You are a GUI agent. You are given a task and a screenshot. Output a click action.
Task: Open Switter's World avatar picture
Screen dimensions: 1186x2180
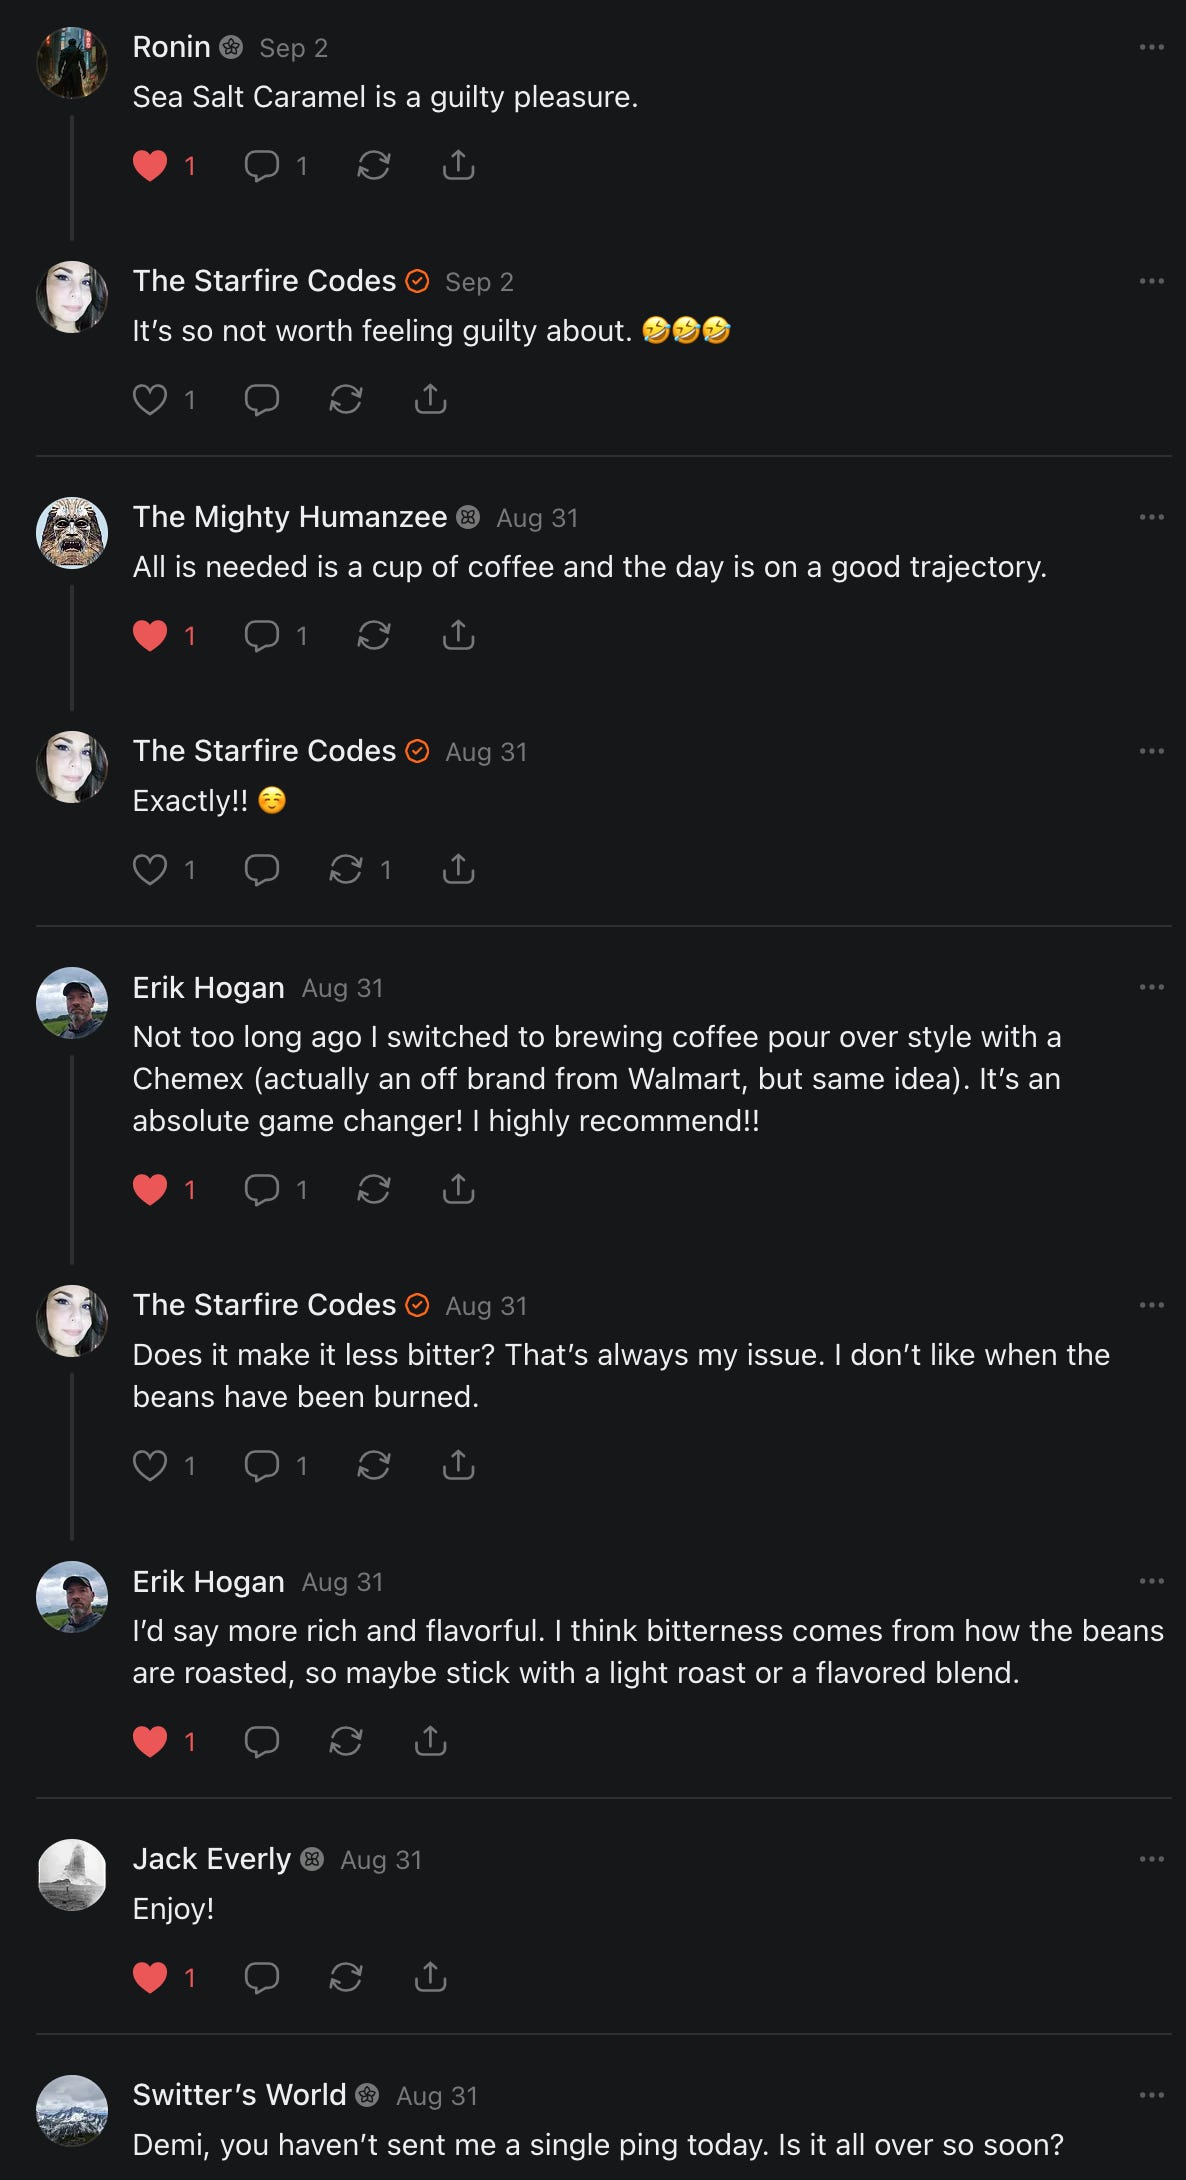point(72,2110)
